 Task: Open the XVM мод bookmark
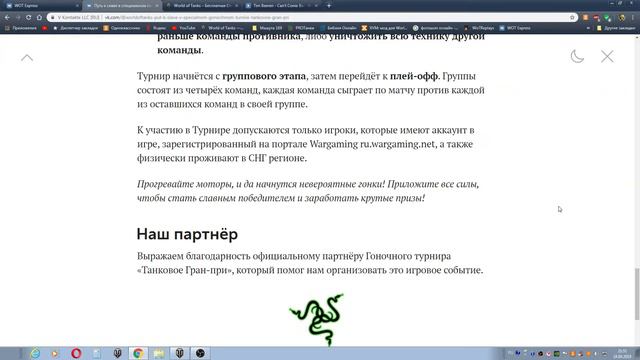[x=384, y=28]
